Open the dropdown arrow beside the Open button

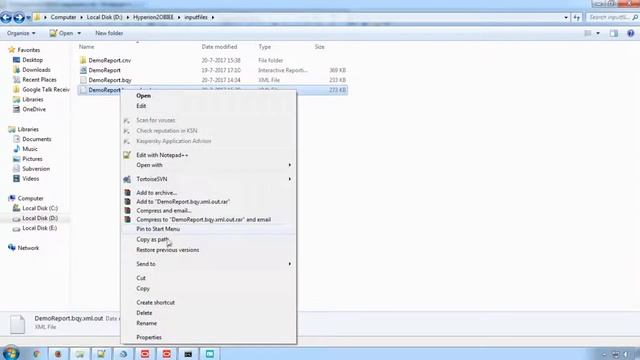coord(79,33)
